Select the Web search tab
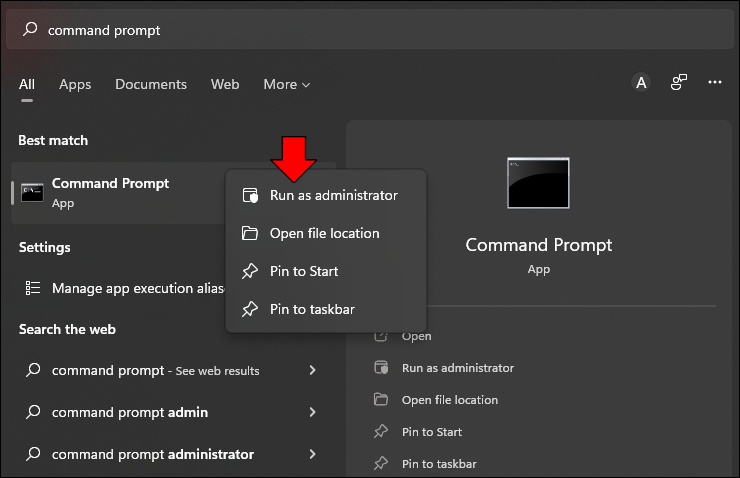The width and height of the screenshot is (740, 478). coord(225,84)
